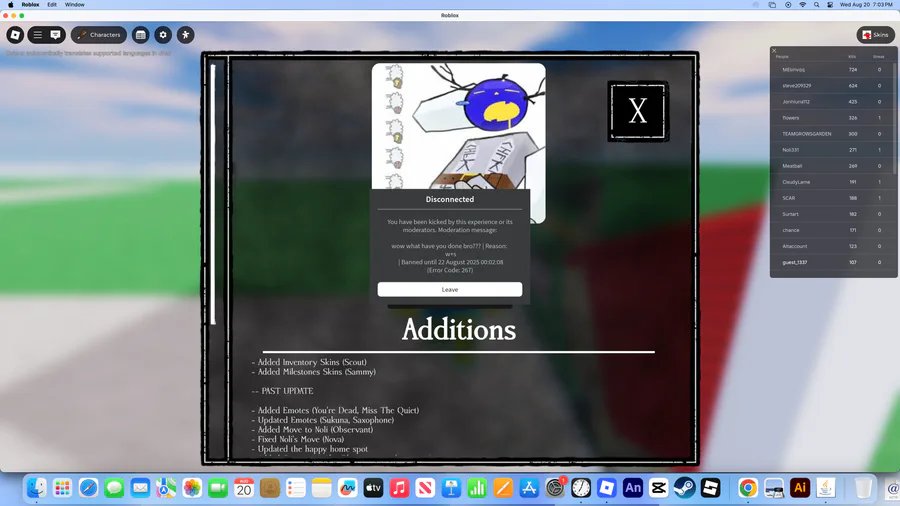Click the changelog's vertical scrollbar on the left

(x=213, y=194)
